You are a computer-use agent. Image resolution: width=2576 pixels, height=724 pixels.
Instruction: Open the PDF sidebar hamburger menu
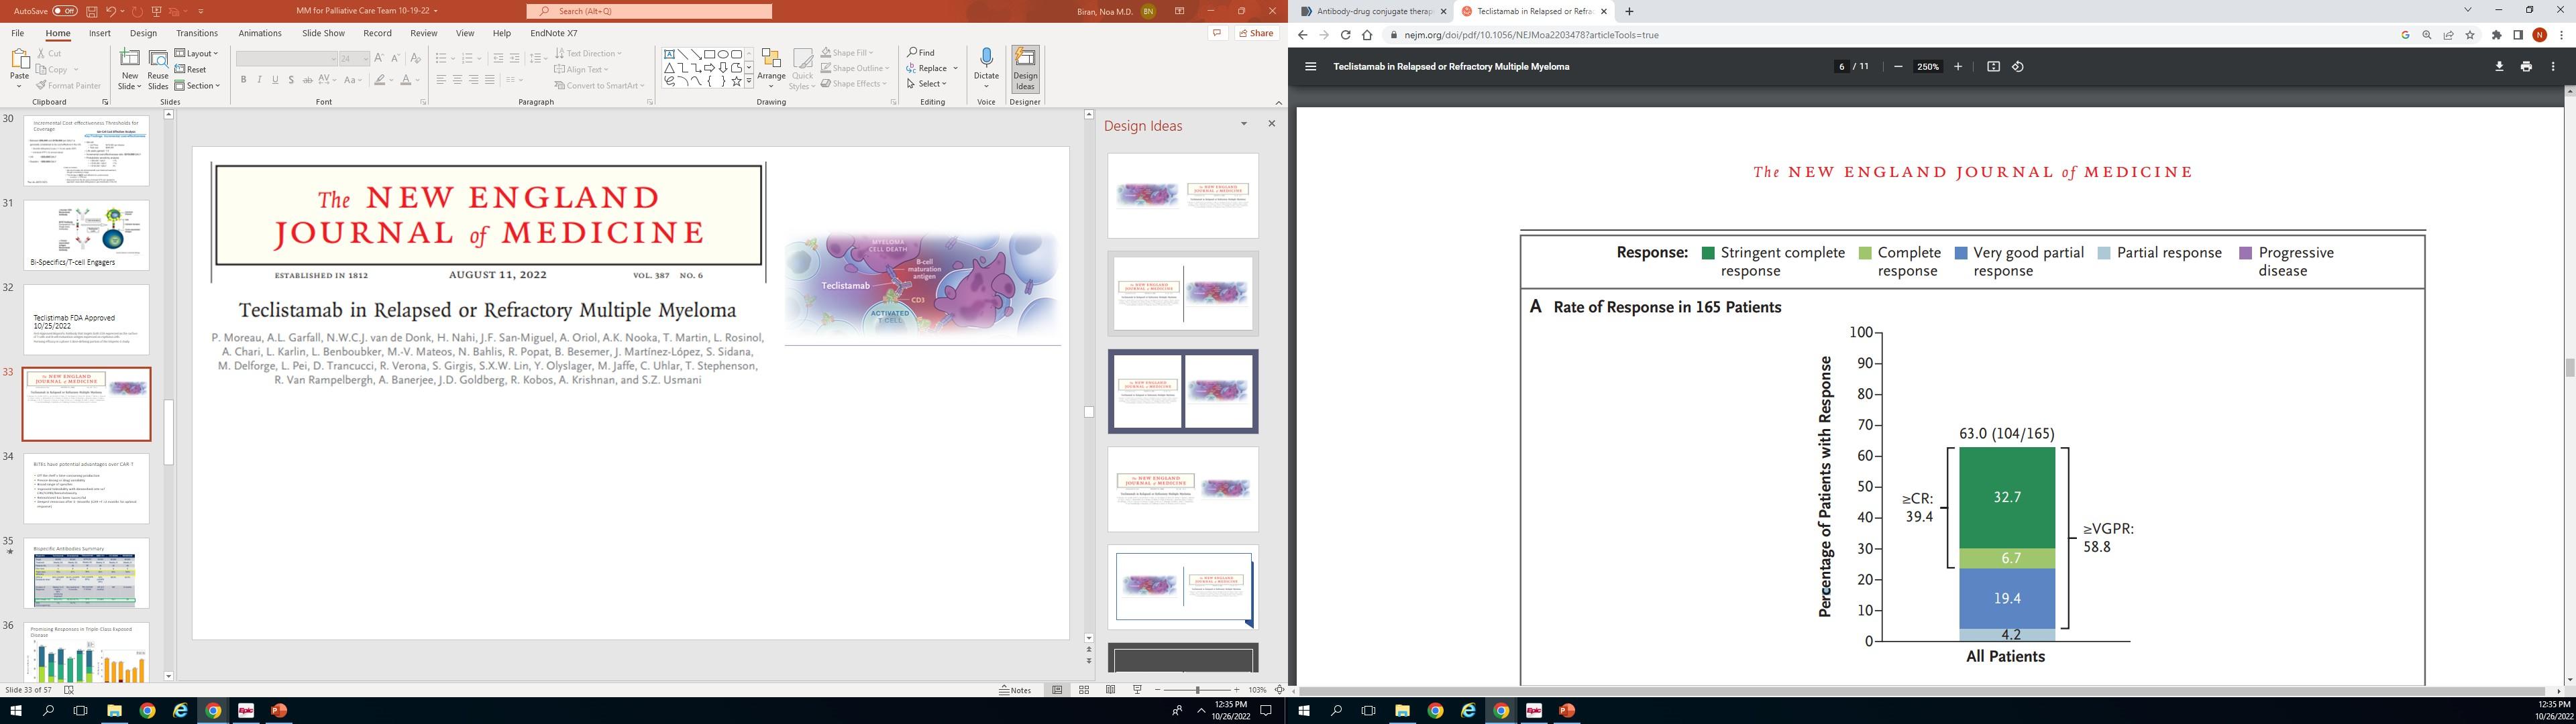coord(1311,67)
